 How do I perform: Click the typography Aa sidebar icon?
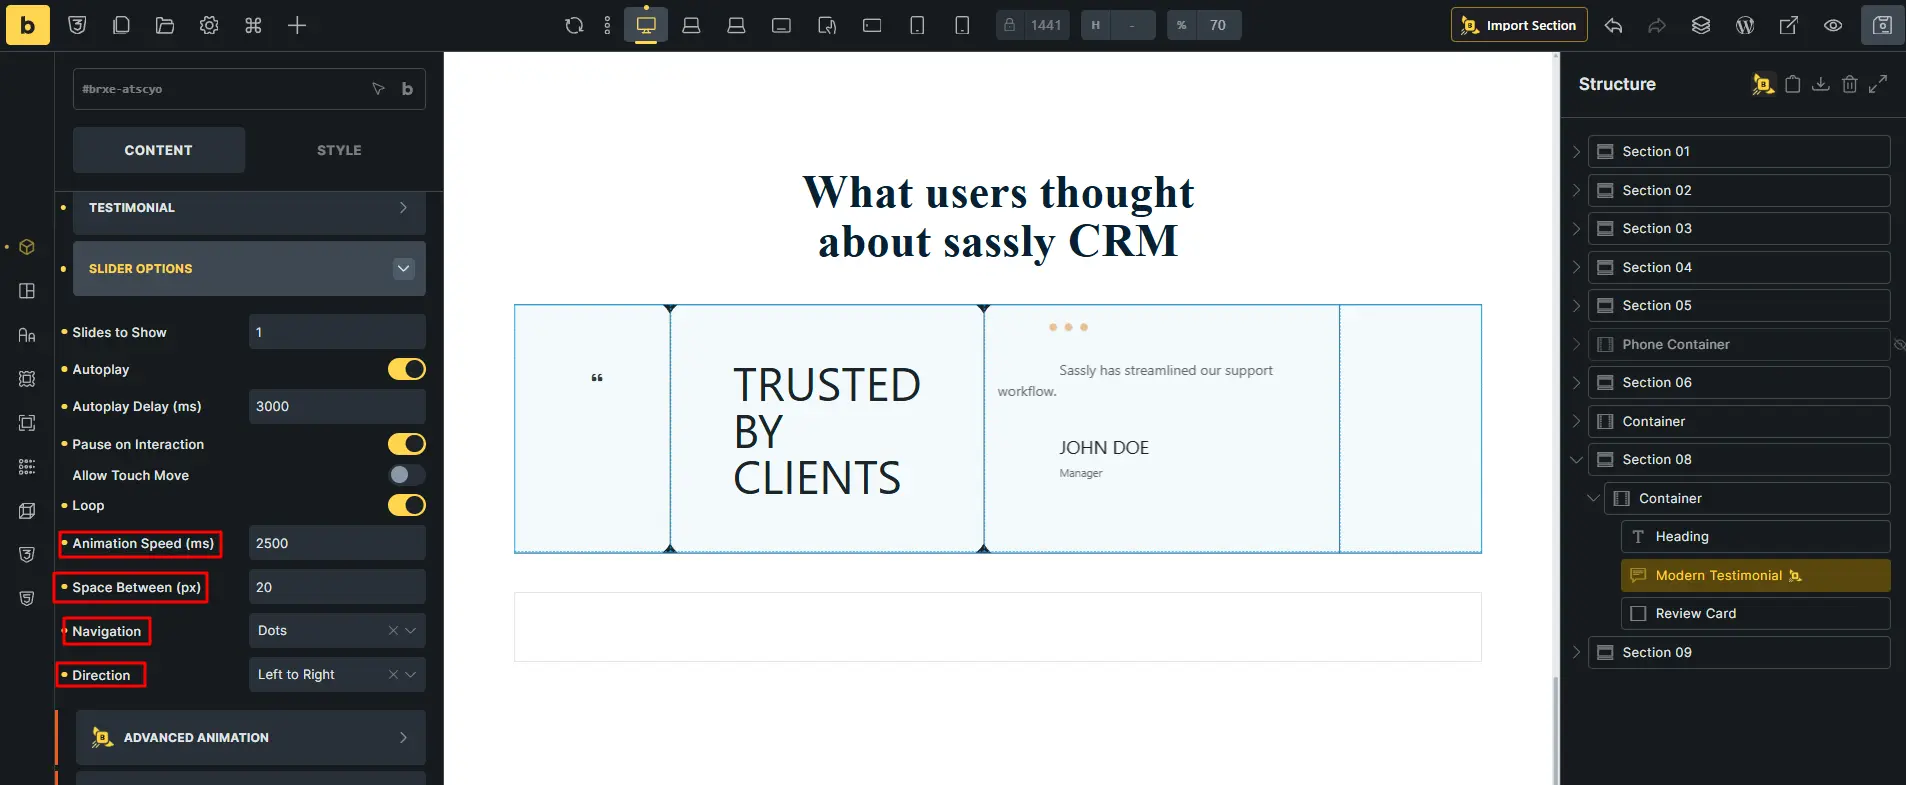pyautogui.click(x=27, y=335)
